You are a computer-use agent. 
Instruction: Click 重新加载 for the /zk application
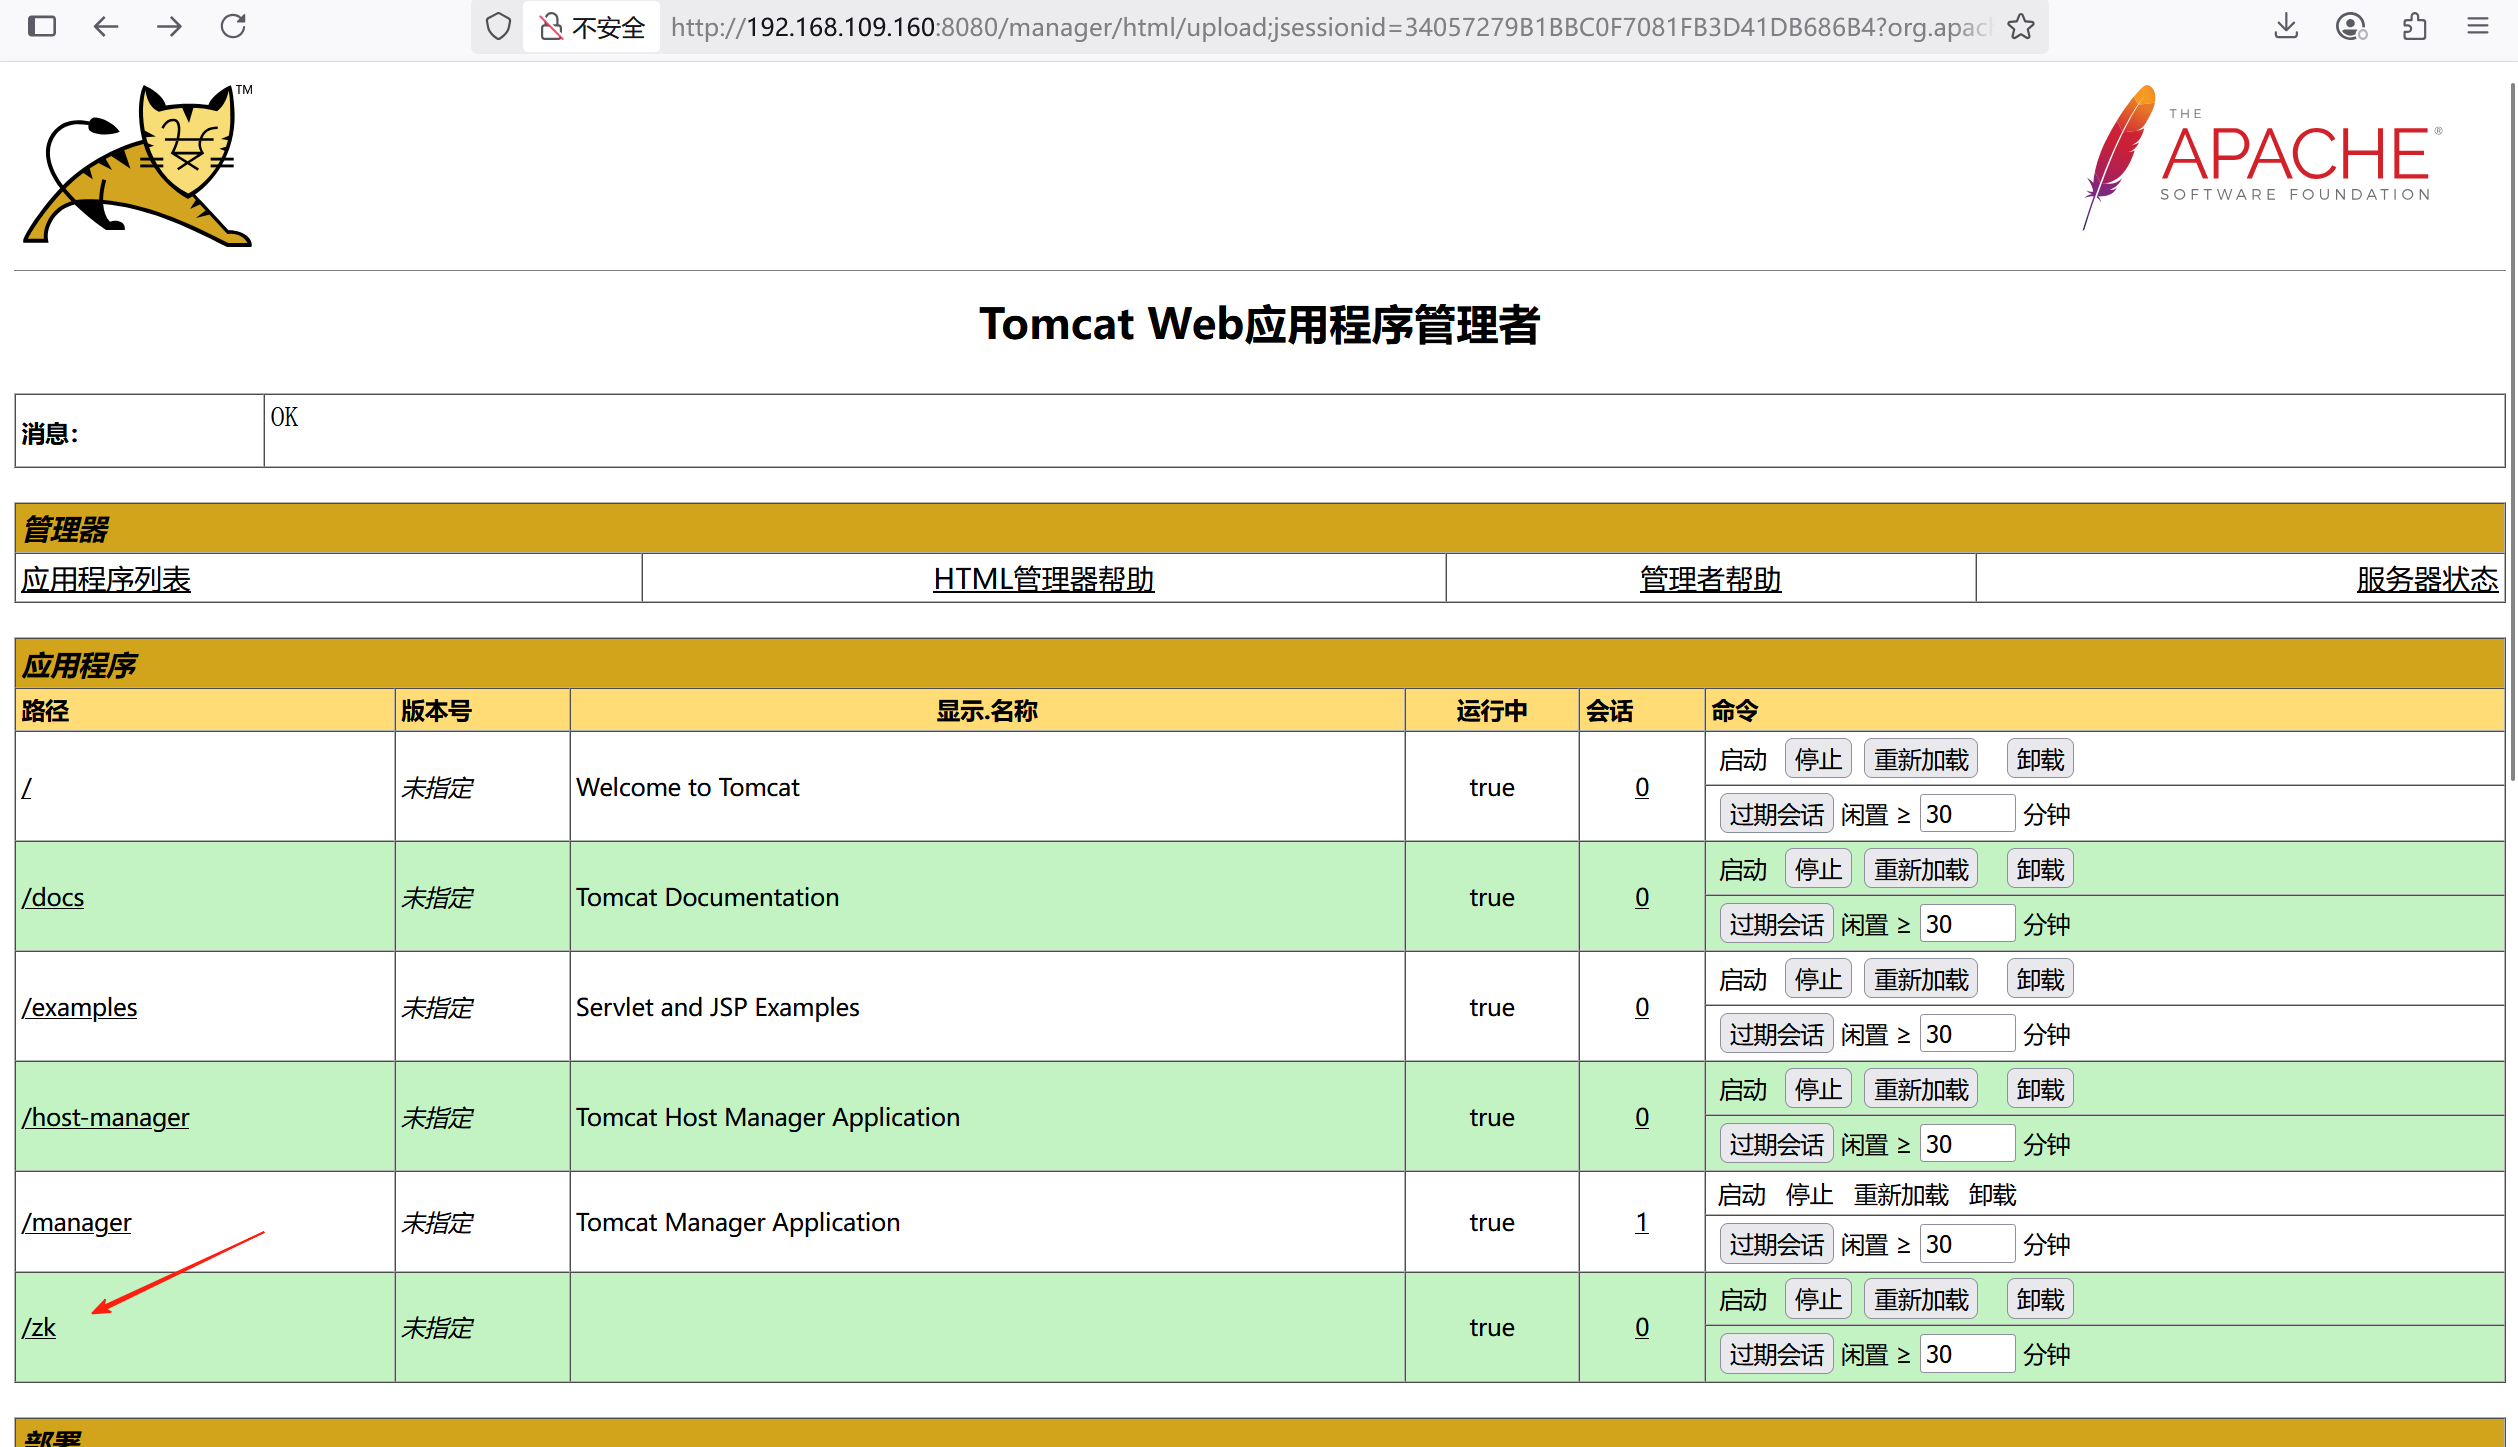pos(1921,1299)
